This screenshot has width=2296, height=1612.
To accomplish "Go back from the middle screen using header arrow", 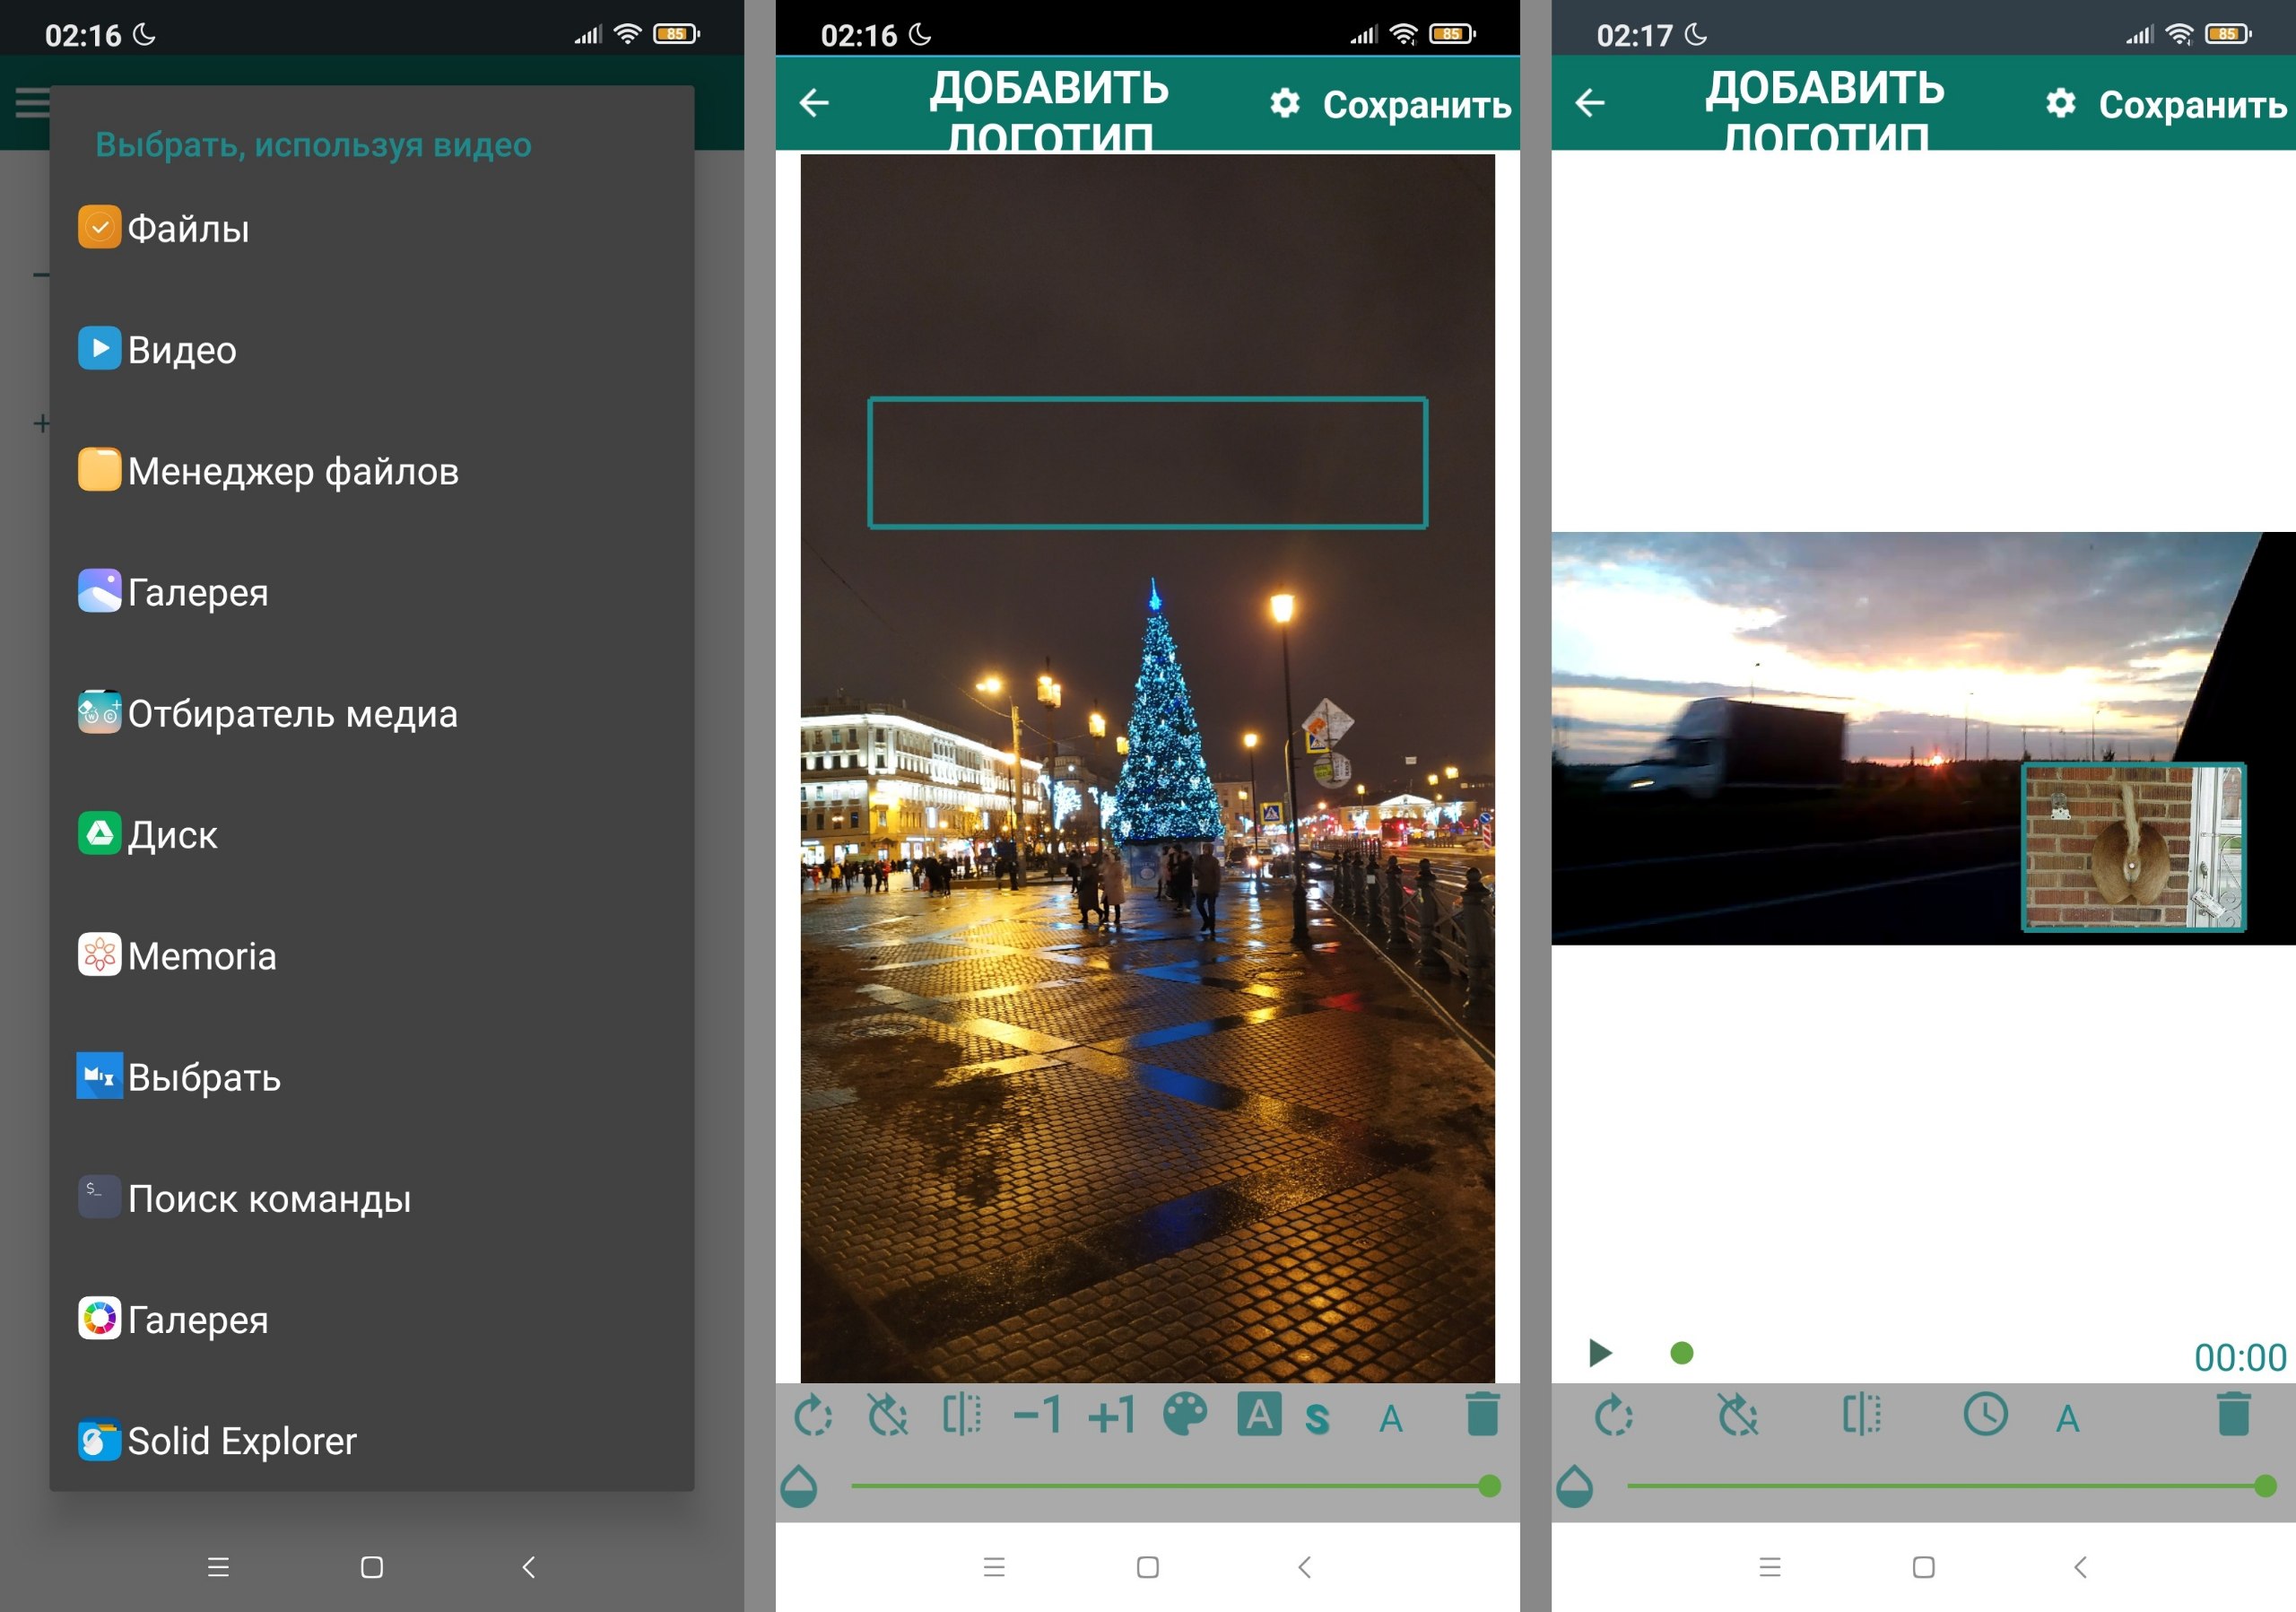I will click(814, 102).
